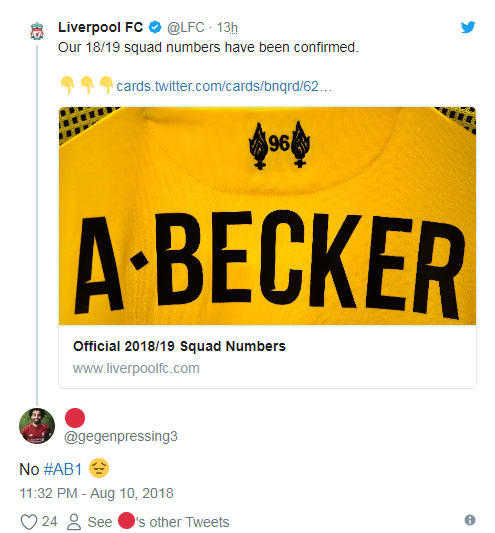Open the 13h timestamp link
Image resolution: width=495 pixels, height=533 pixels.
click(227, 28)
